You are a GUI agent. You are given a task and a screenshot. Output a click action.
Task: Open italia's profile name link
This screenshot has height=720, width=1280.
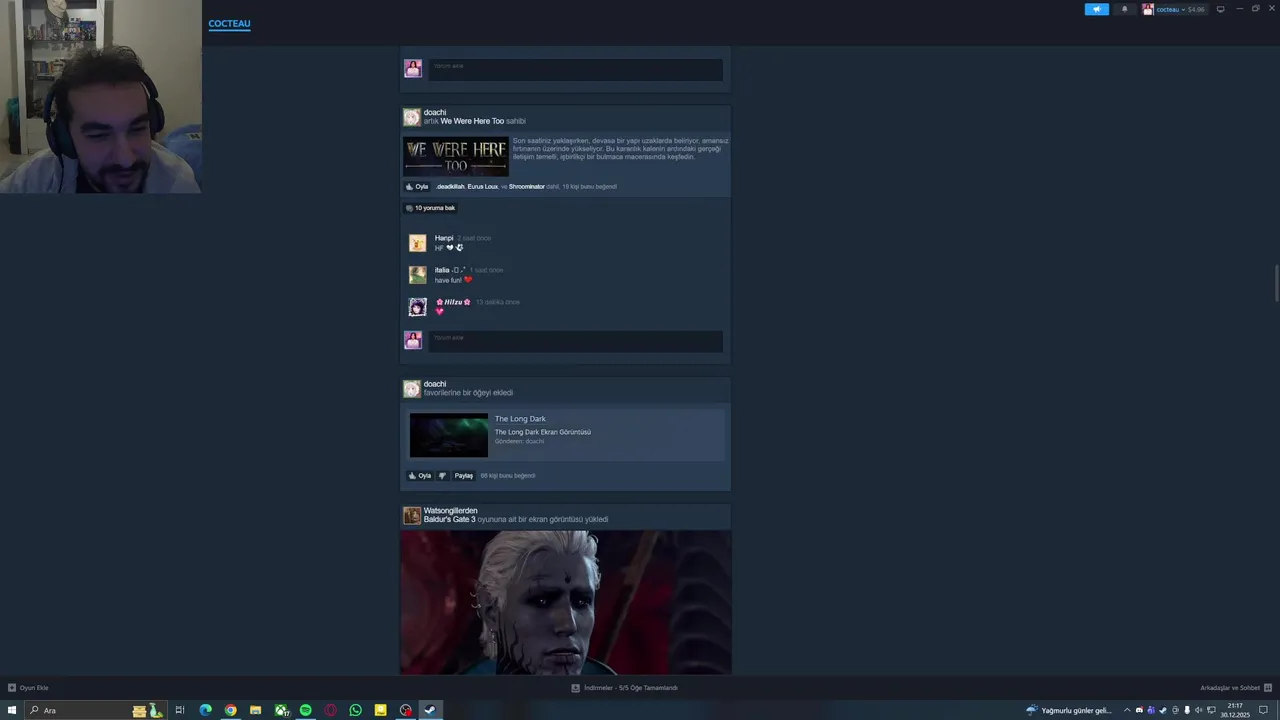click(x=450, y=270)
